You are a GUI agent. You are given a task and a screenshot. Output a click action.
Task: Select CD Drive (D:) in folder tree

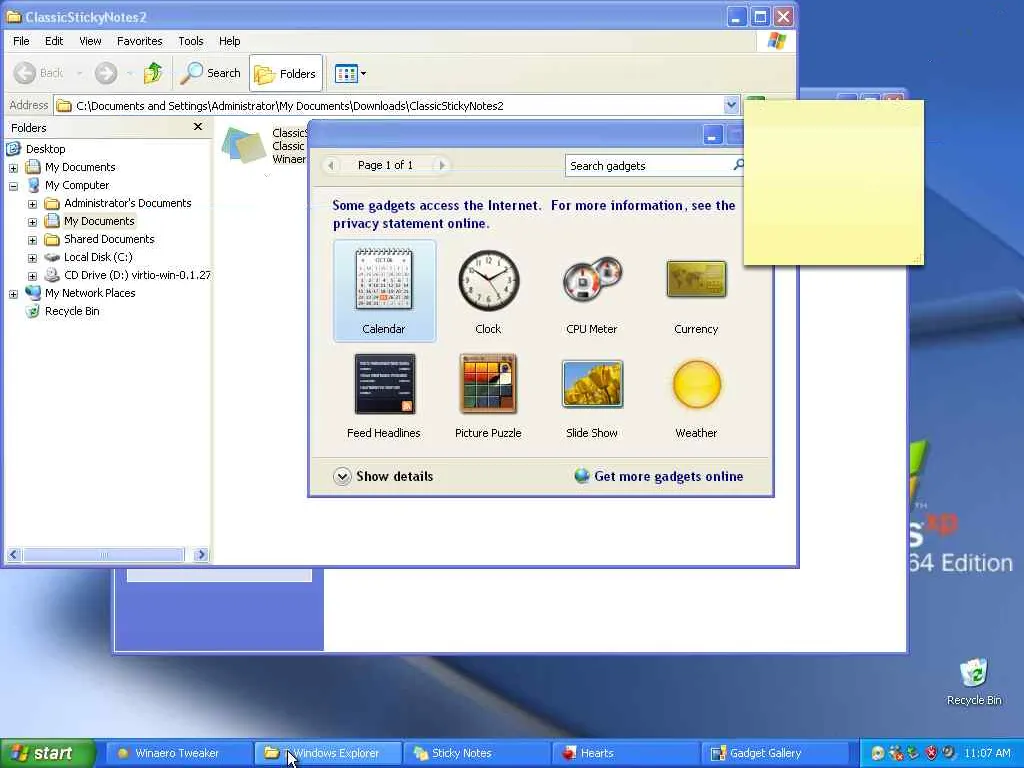pos(137,276)
